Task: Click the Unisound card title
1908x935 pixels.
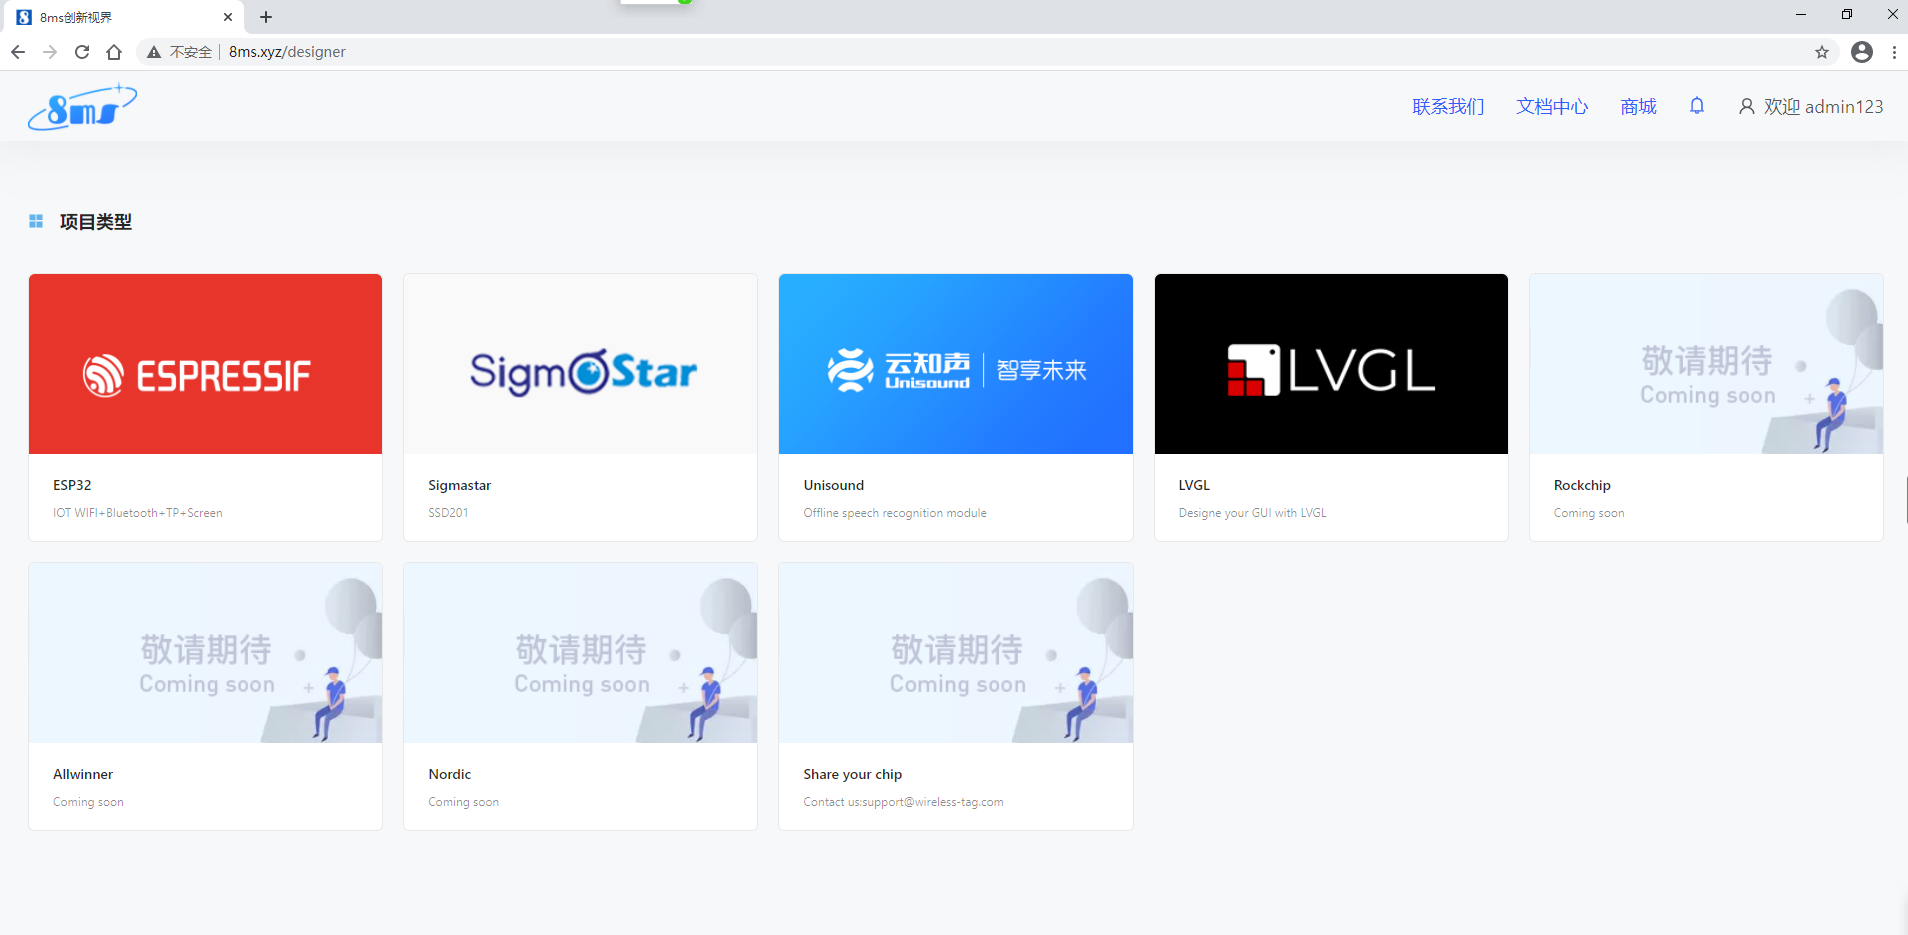Action: click(834, 485)
